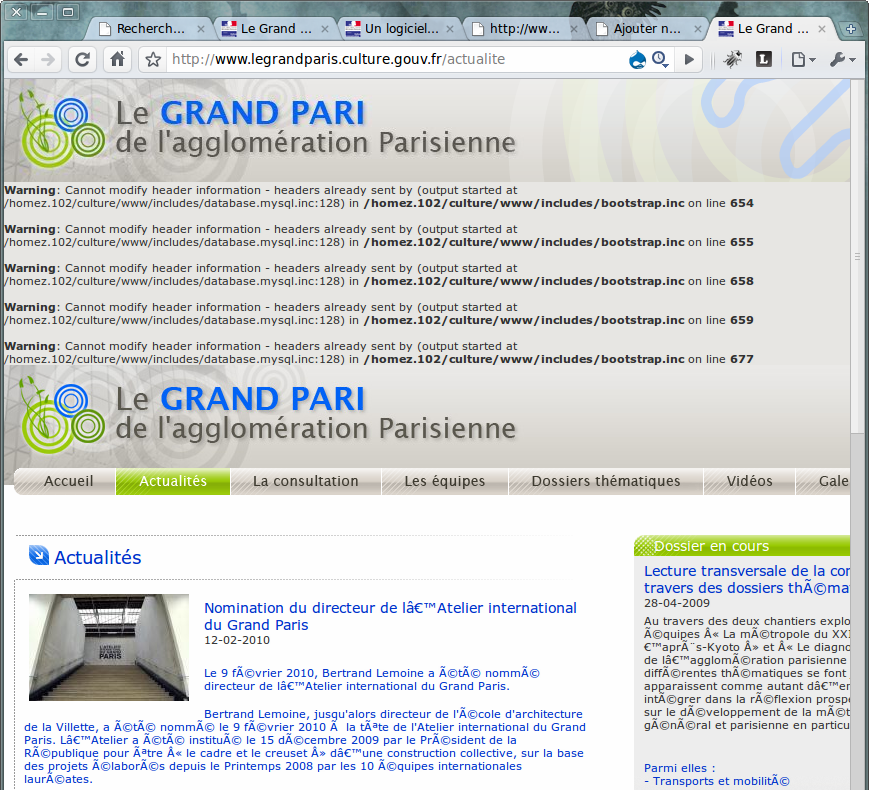This screenshot has width=869, height=790.
Task: Open the Accueil menu item
Action: [x=68, y=481]
